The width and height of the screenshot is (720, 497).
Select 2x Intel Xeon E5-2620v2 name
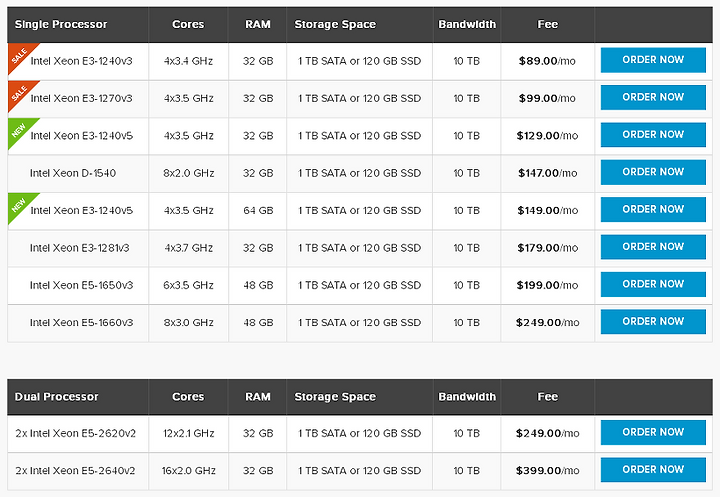pyautogui.click(x=76, y=434)
